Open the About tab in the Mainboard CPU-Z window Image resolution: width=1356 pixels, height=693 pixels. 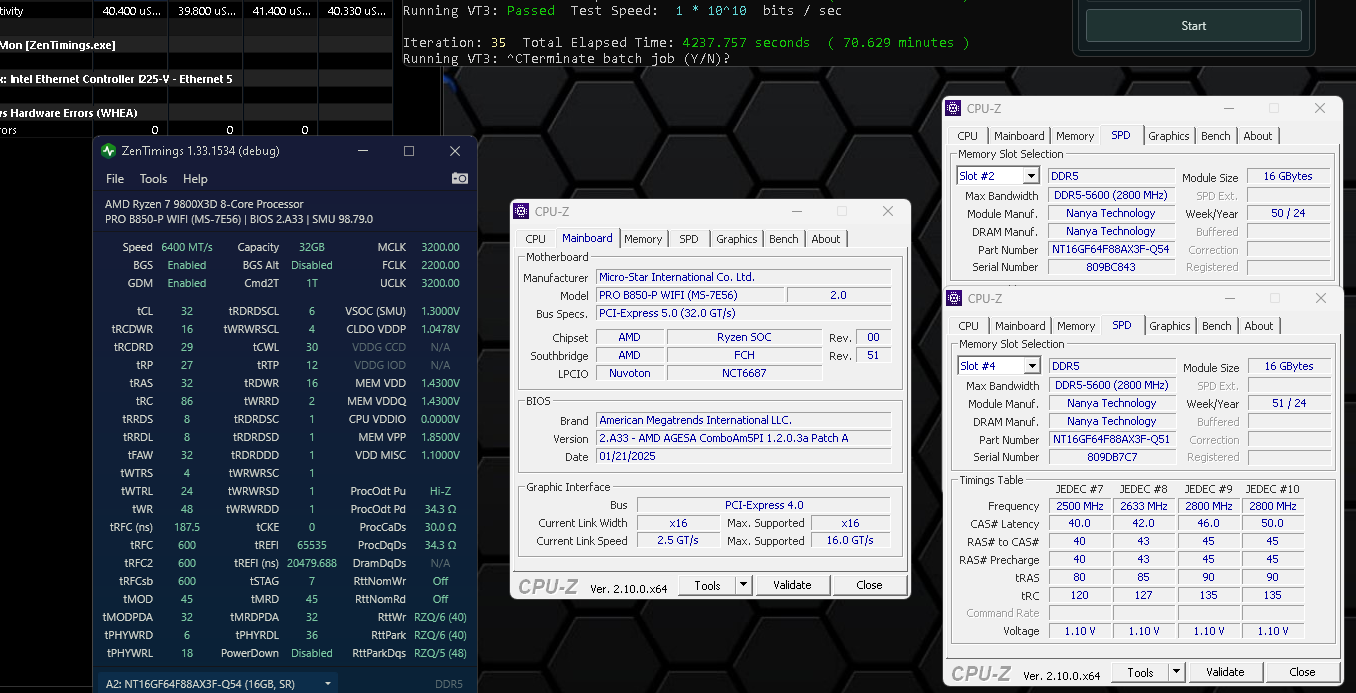coord(826,239)
